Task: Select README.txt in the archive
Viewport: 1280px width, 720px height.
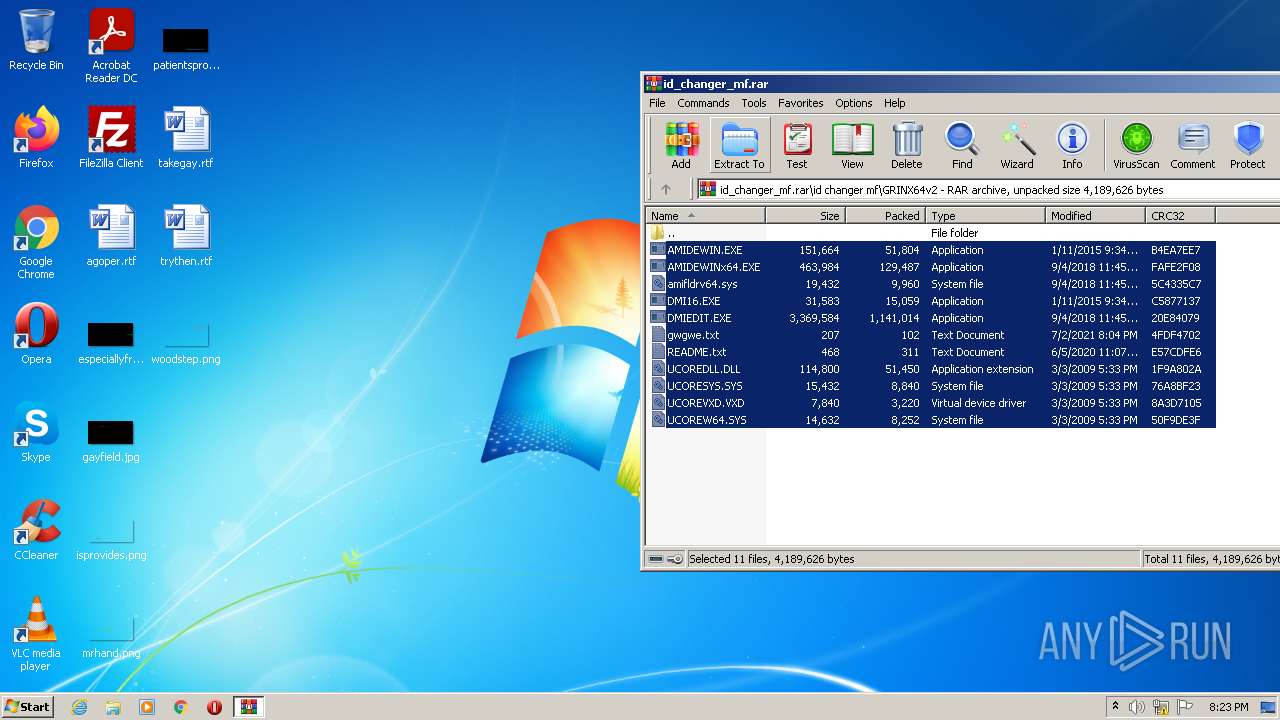Action: (930, 352)
